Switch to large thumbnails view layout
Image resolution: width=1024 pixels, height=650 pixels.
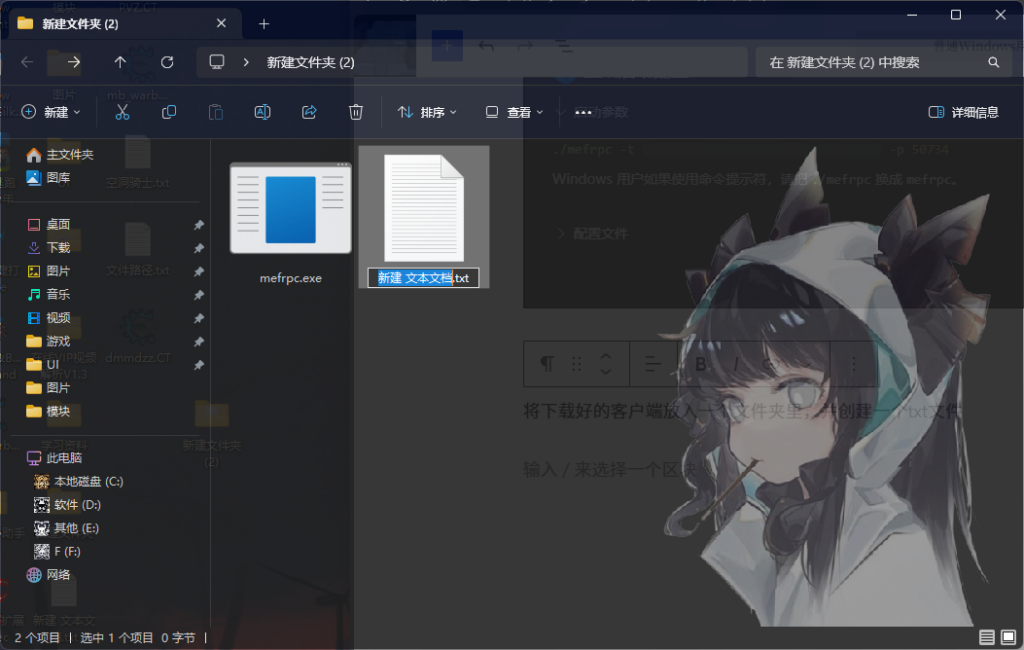tap(1007, 637)
